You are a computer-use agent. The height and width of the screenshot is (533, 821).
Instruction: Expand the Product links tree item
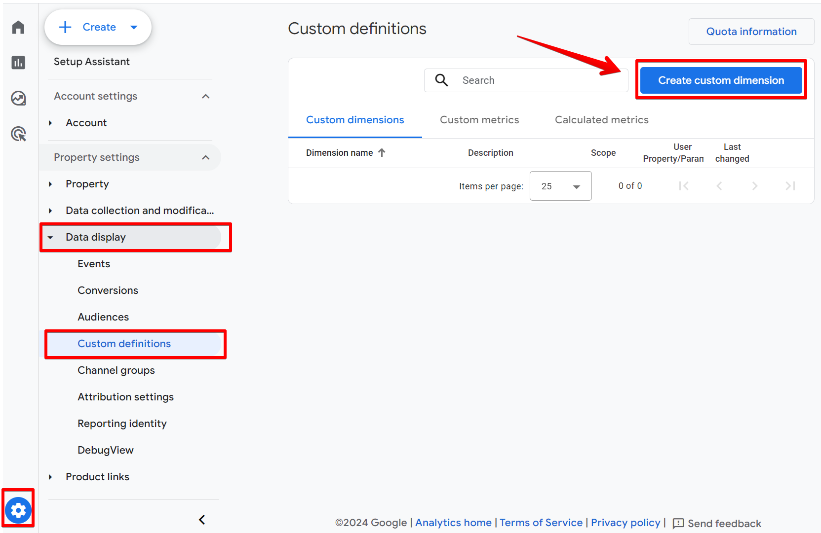[51, 477]
